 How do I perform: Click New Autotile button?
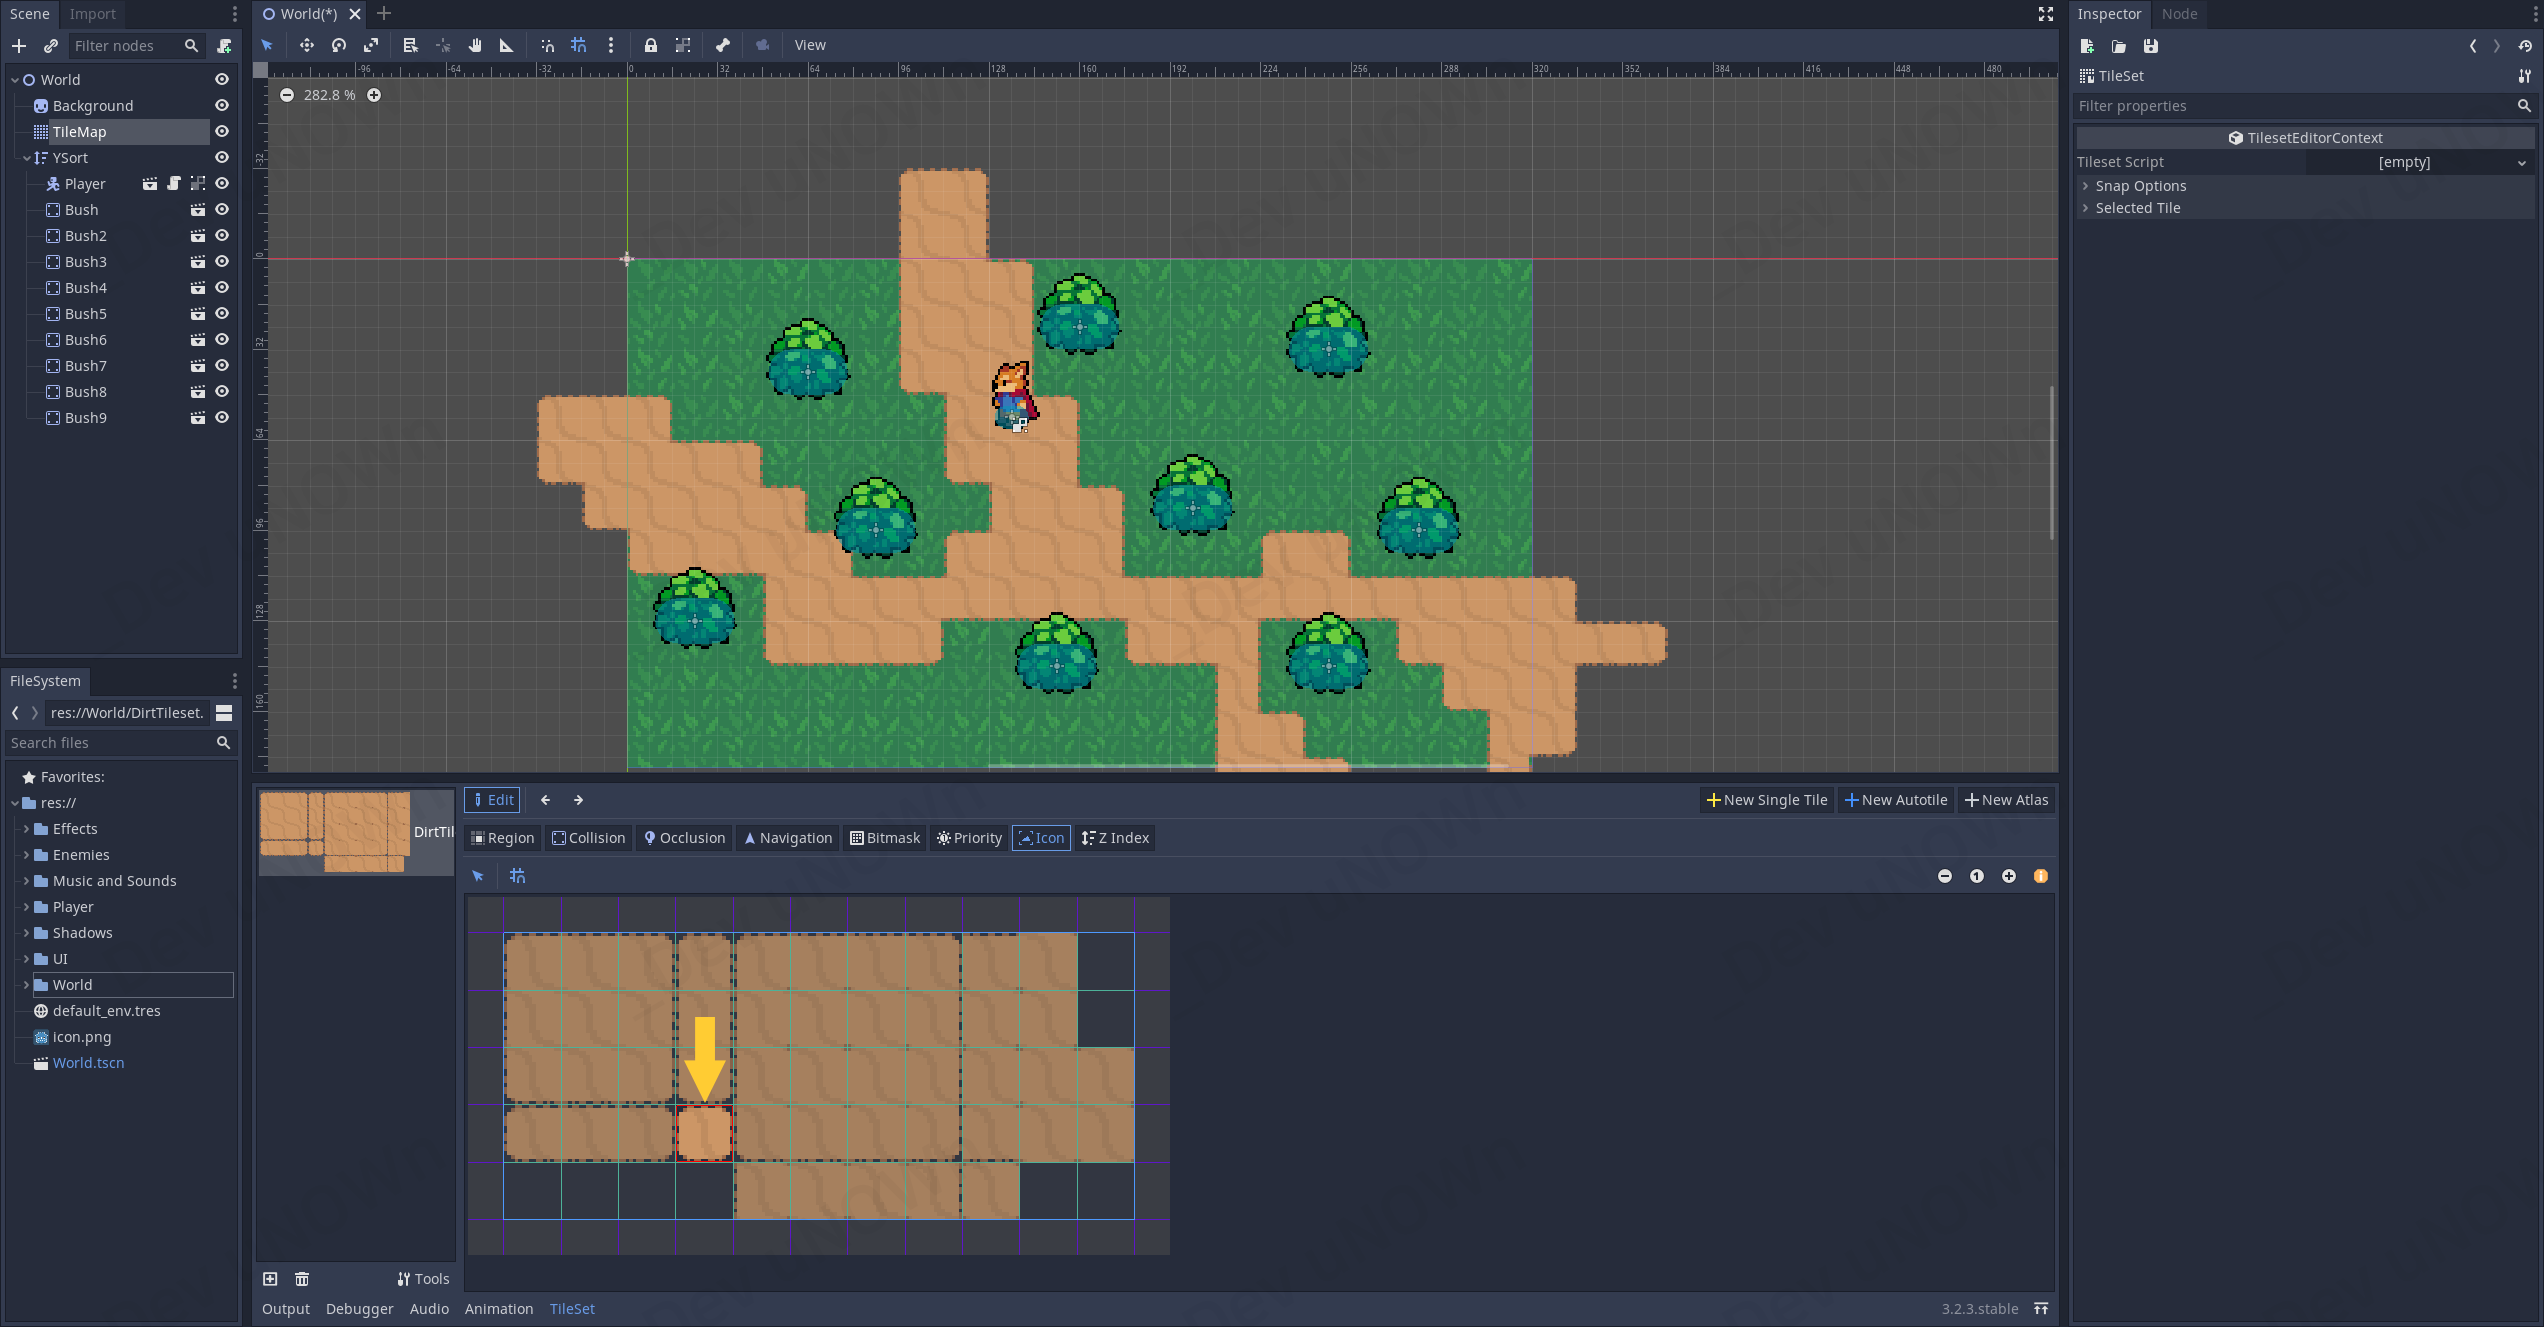[1896, 800]
